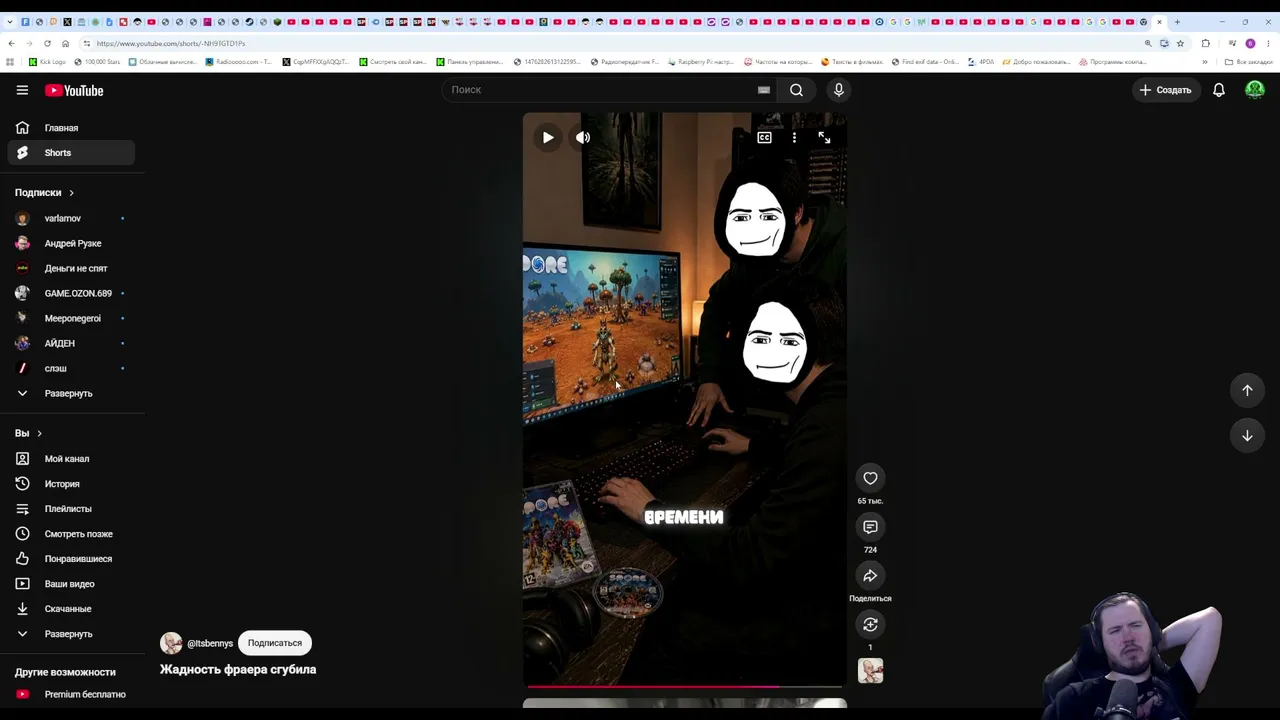The width and height of the screenshot is (1280, 720).
Task: Select Shorts in the sidebar
Action: click(x=70, y=153)
